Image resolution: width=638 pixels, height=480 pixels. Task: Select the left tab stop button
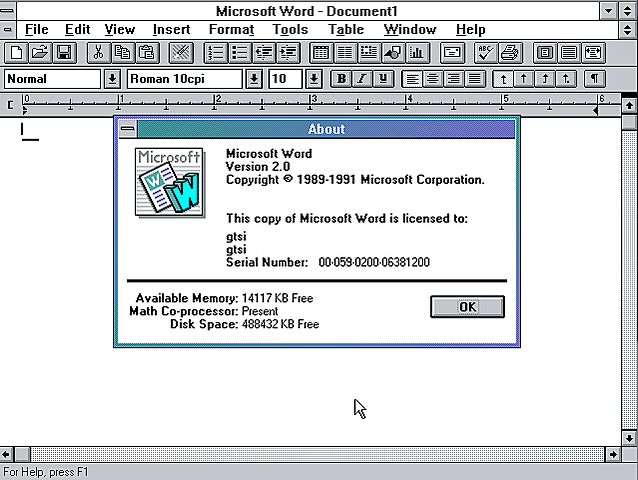(503, 79)
